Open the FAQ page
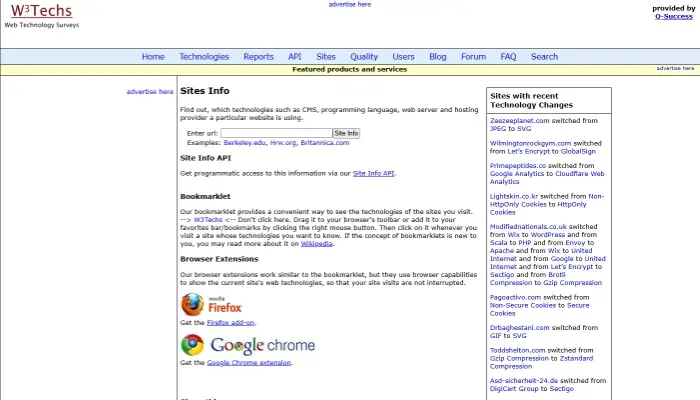The image size is (700, 400). 508,57
